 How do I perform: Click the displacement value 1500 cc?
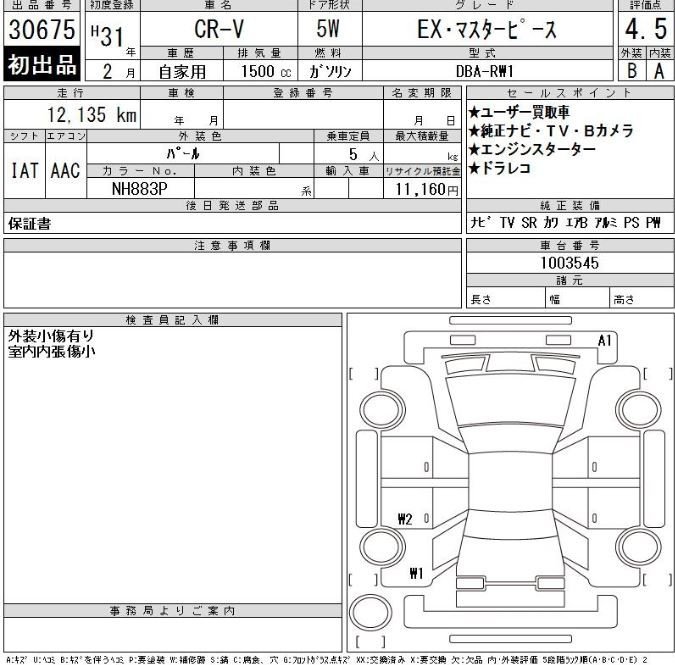[266, 71]
